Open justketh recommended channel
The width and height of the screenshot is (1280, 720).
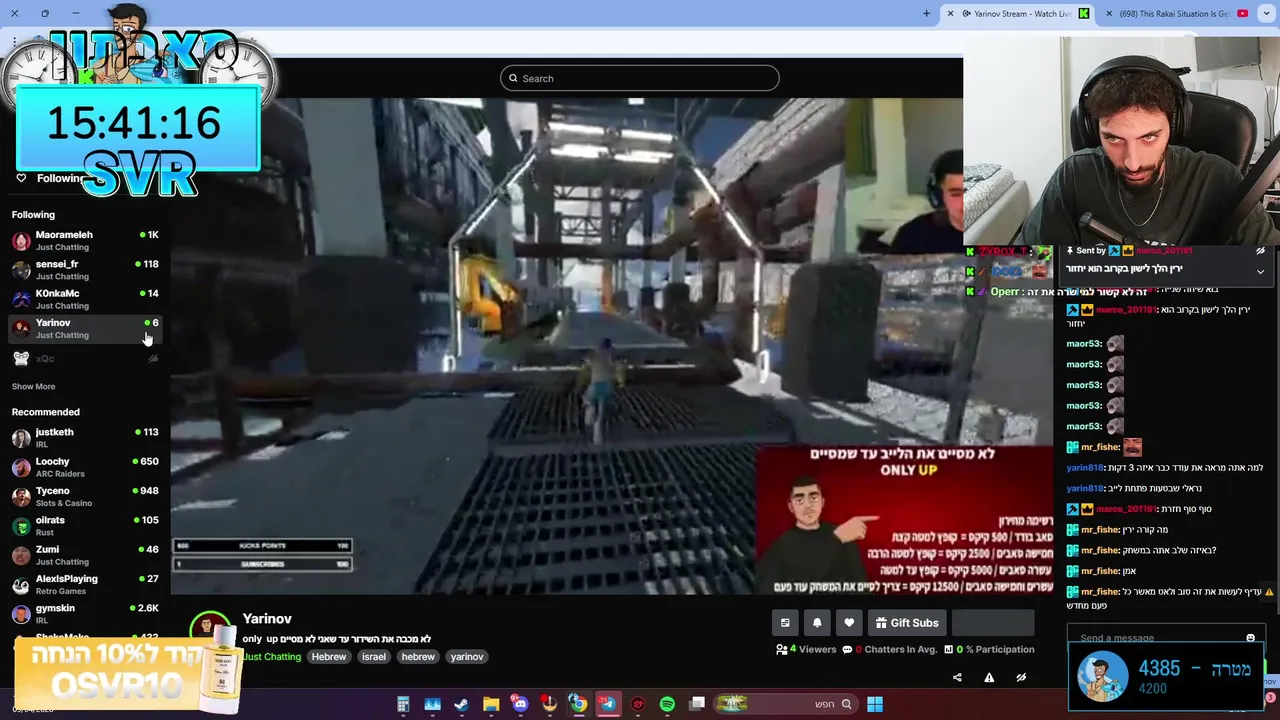tap(85, 438)
